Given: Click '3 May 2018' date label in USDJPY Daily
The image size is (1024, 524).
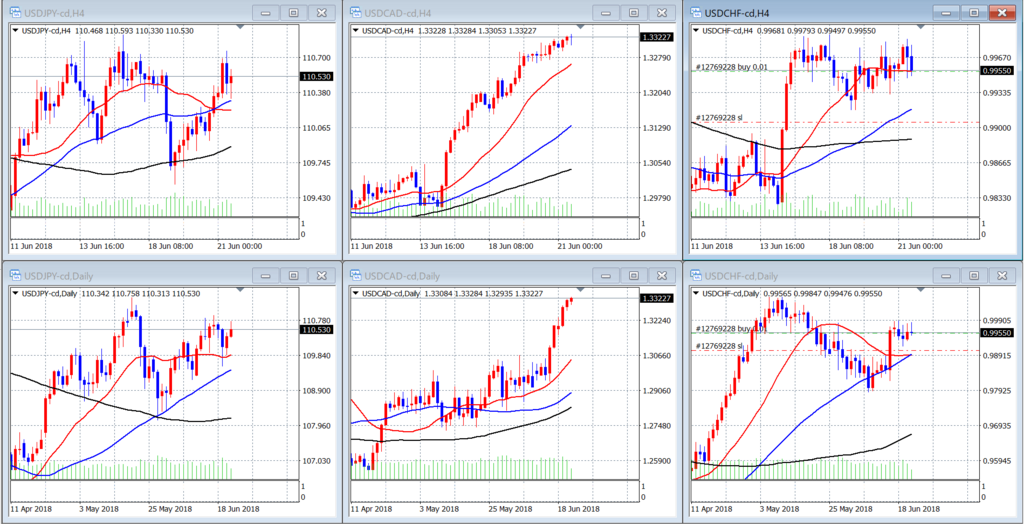Looking at the screenshot, I should tap(98, 508).
